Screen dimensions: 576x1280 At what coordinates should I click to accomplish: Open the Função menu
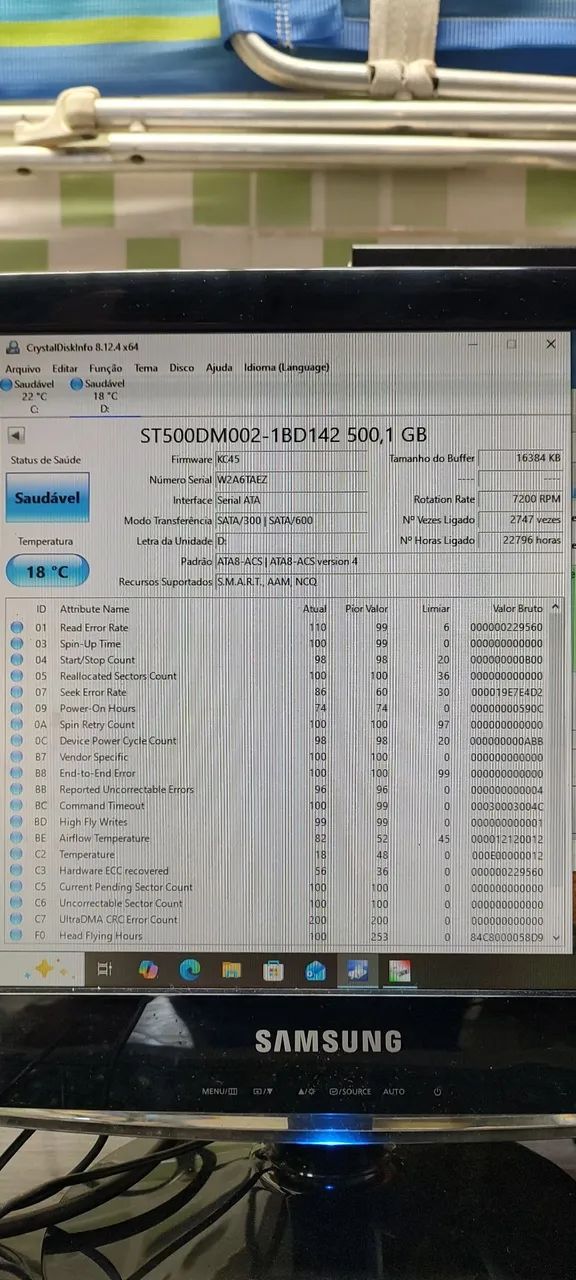[106, 368]
